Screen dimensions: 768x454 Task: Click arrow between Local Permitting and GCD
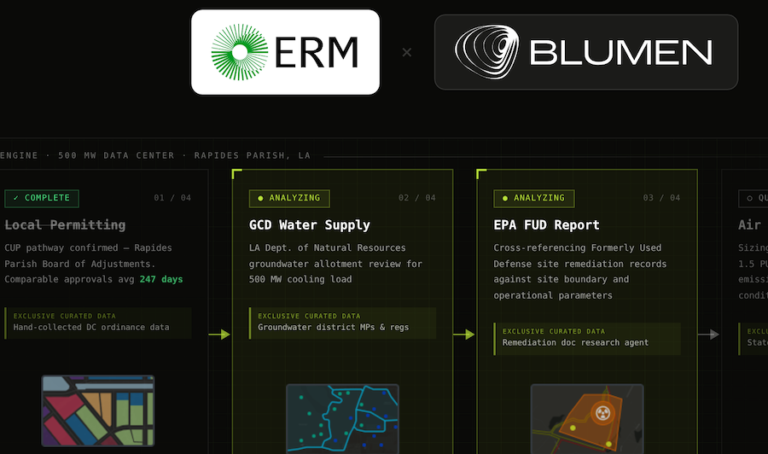coord(219,335)
